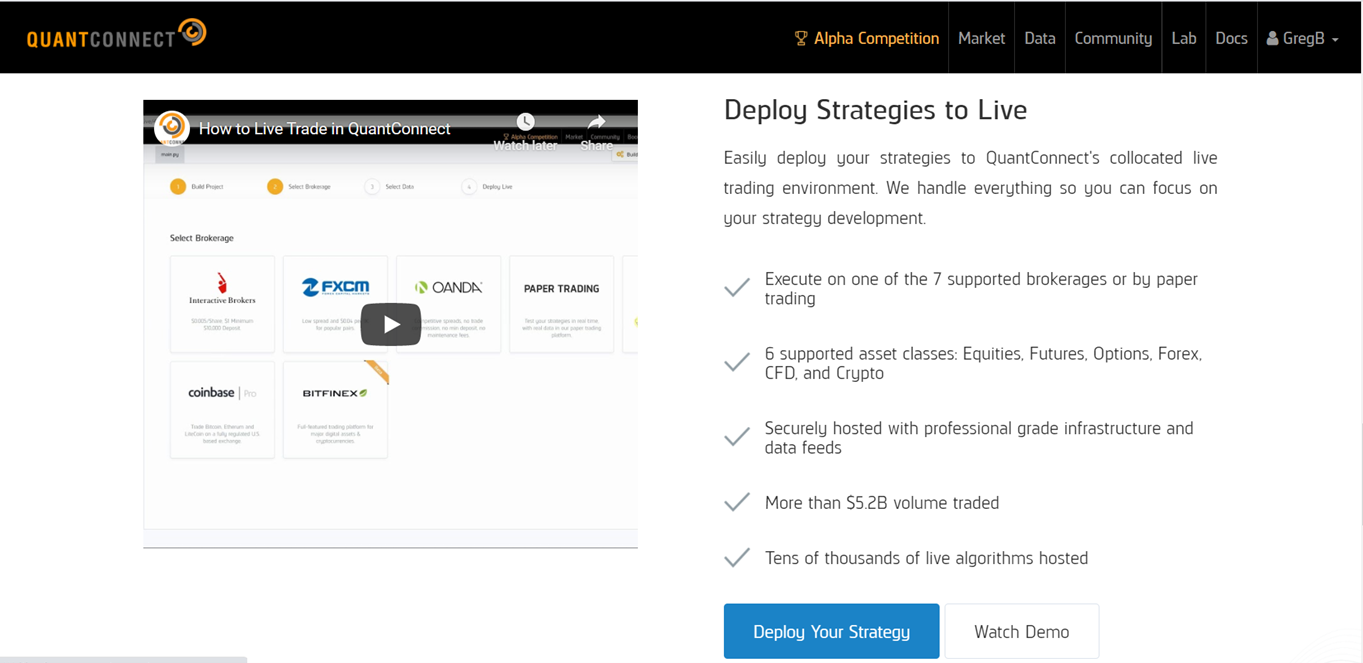Play the Live Trade video
1363x663 pixels.
pos(390,324)
